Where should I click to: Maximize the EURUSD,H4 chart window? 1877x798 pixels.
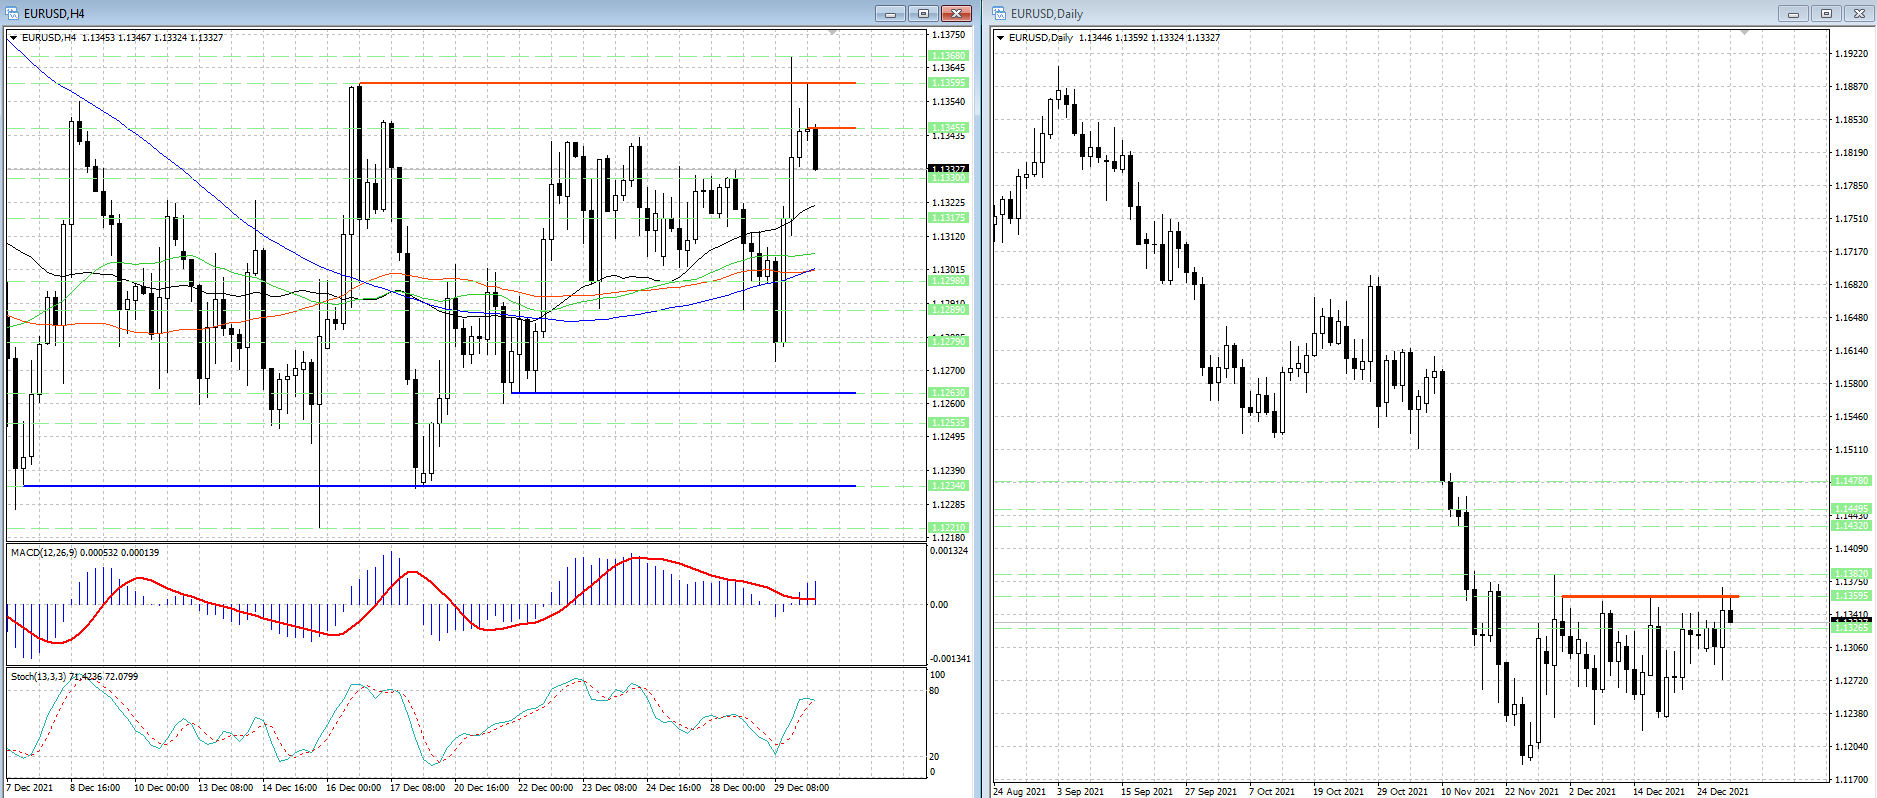pos(923,13)
